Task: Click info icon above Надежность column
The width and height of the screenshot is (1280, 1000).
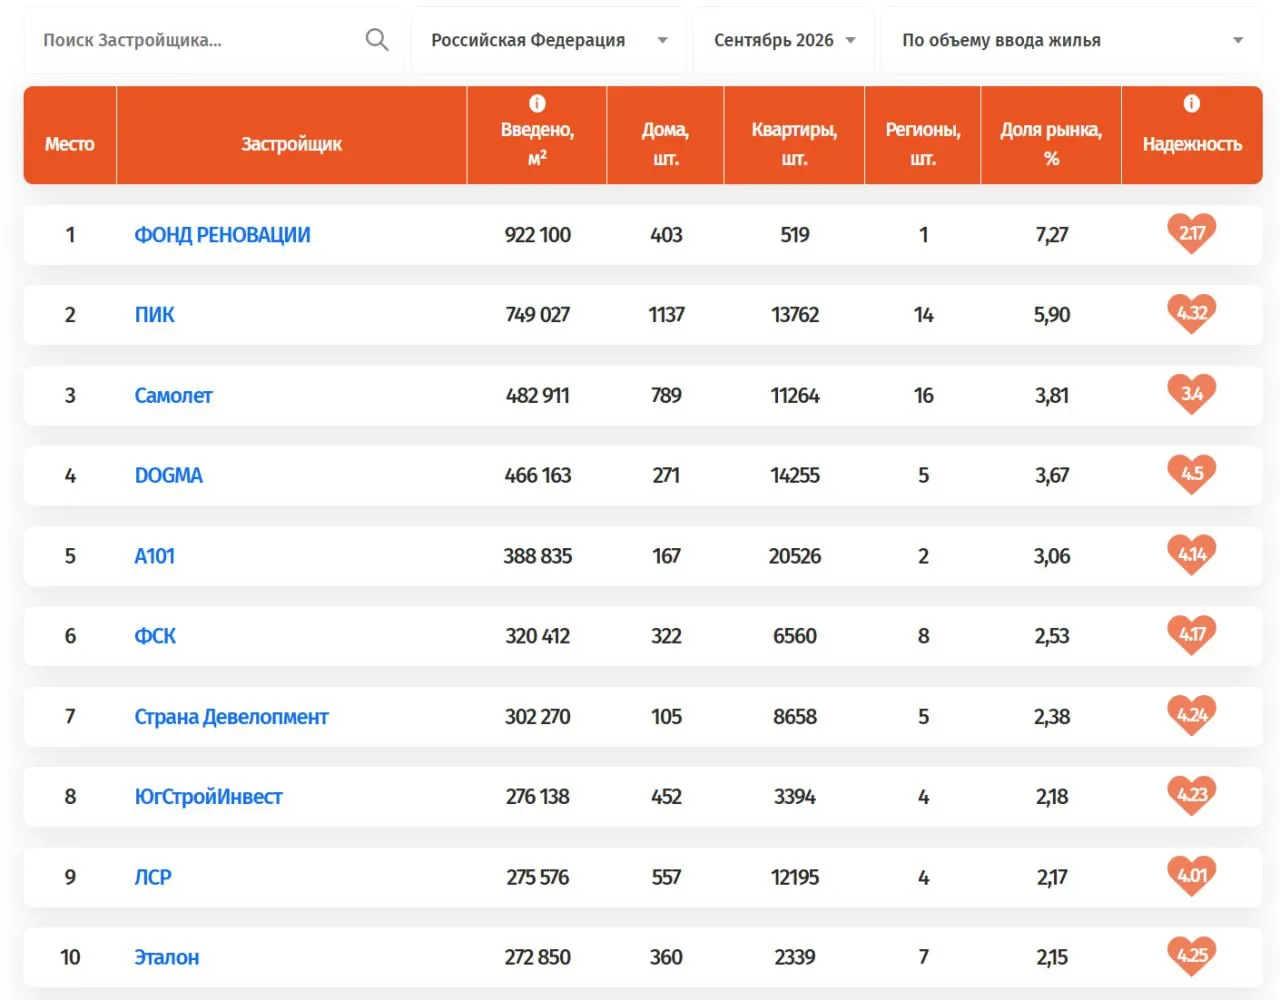Action: tap(1192, 103)
